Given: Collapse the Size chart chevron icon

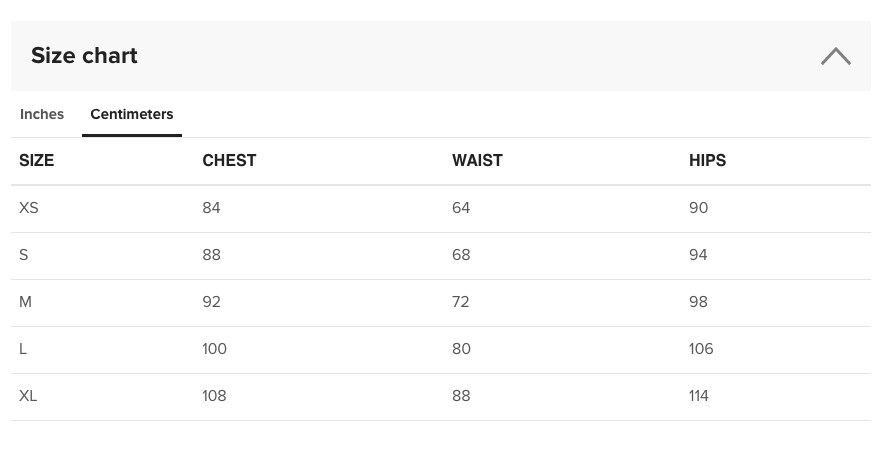Looking at the screenshot, I should [836, 56].
